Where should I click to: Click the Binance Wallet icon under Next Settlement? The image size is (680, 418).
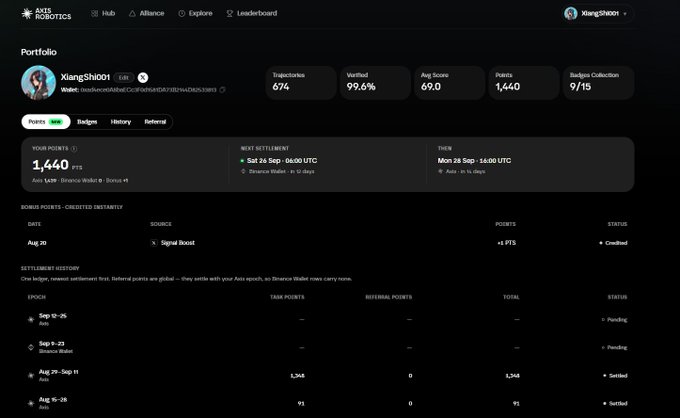(x=243, y=171)
